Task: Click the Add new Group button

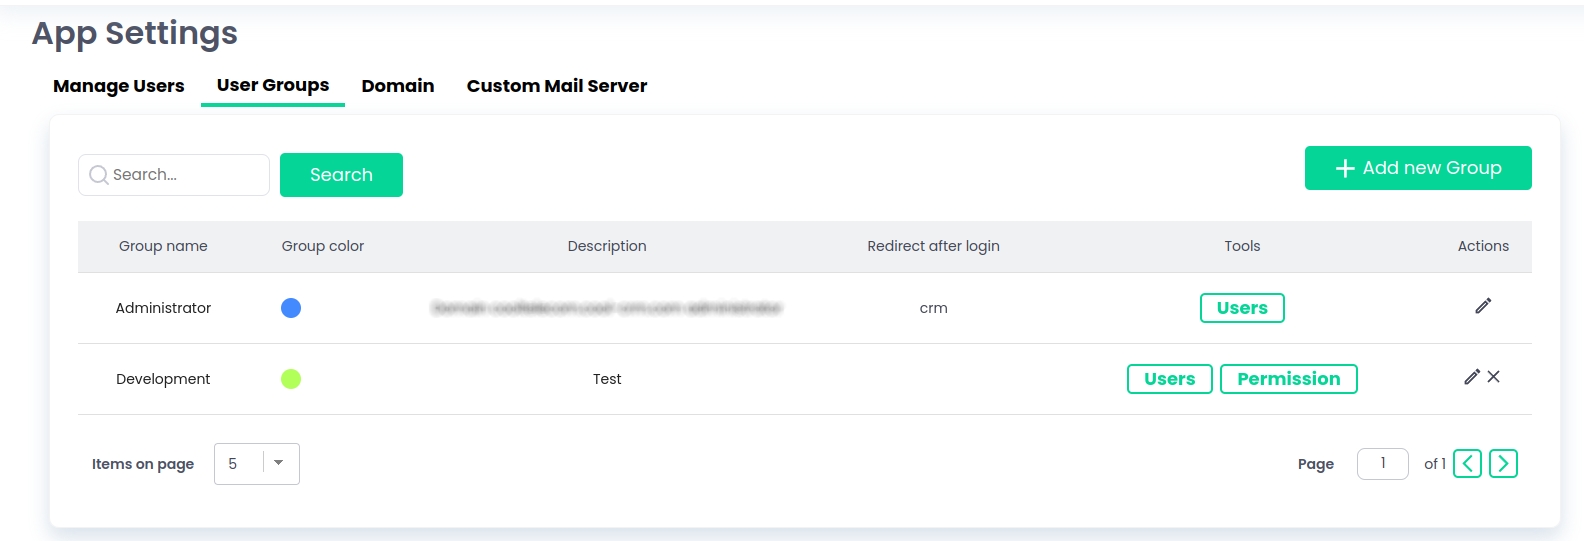Action: (x=1418, y=168)
